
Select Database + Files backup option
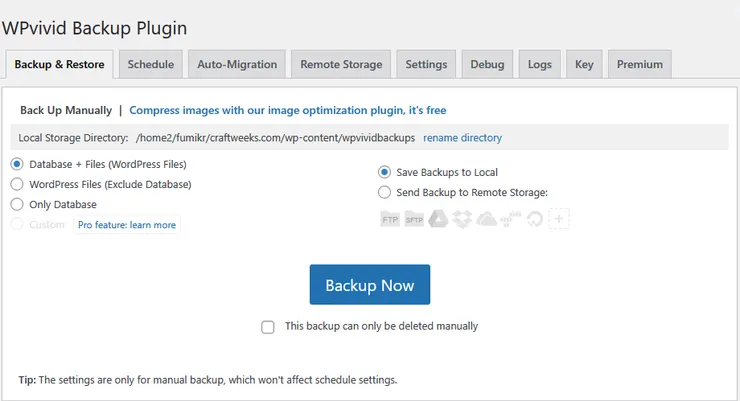point(17,164)
